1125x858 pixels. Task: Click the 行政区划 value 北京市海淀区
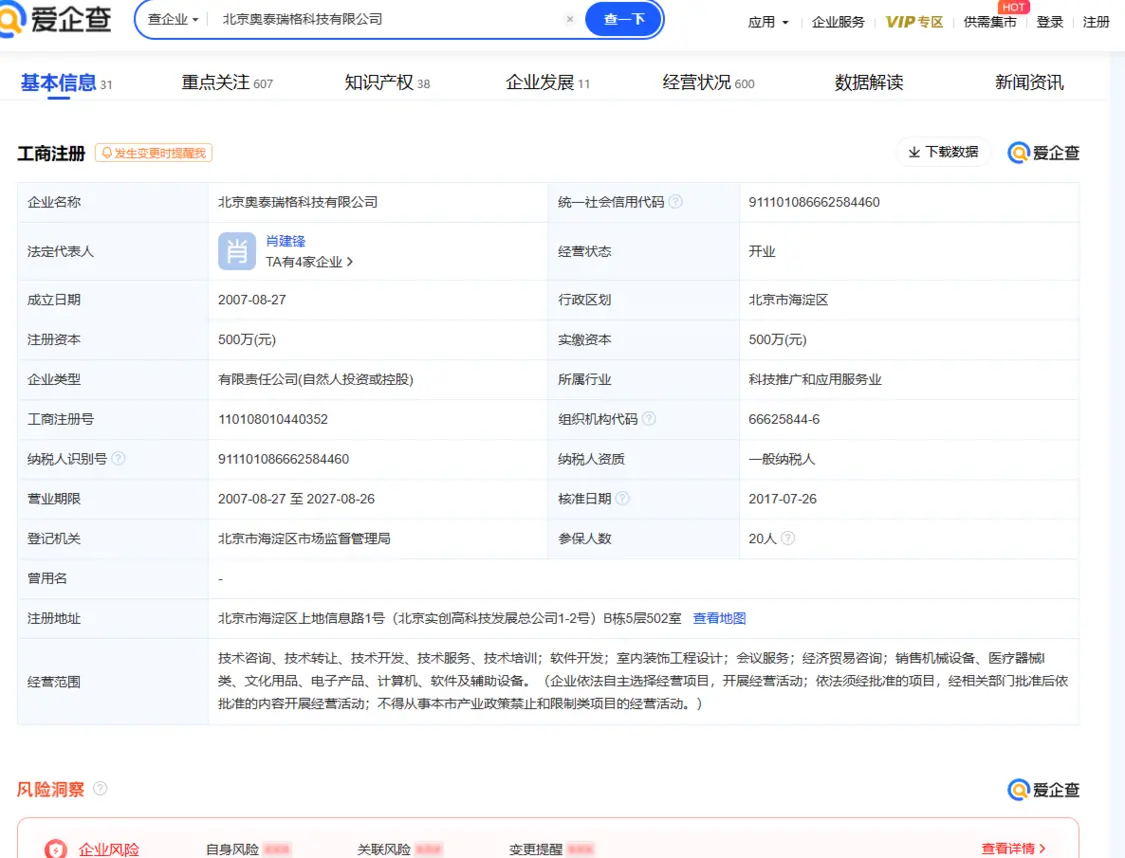click(788, 300)
